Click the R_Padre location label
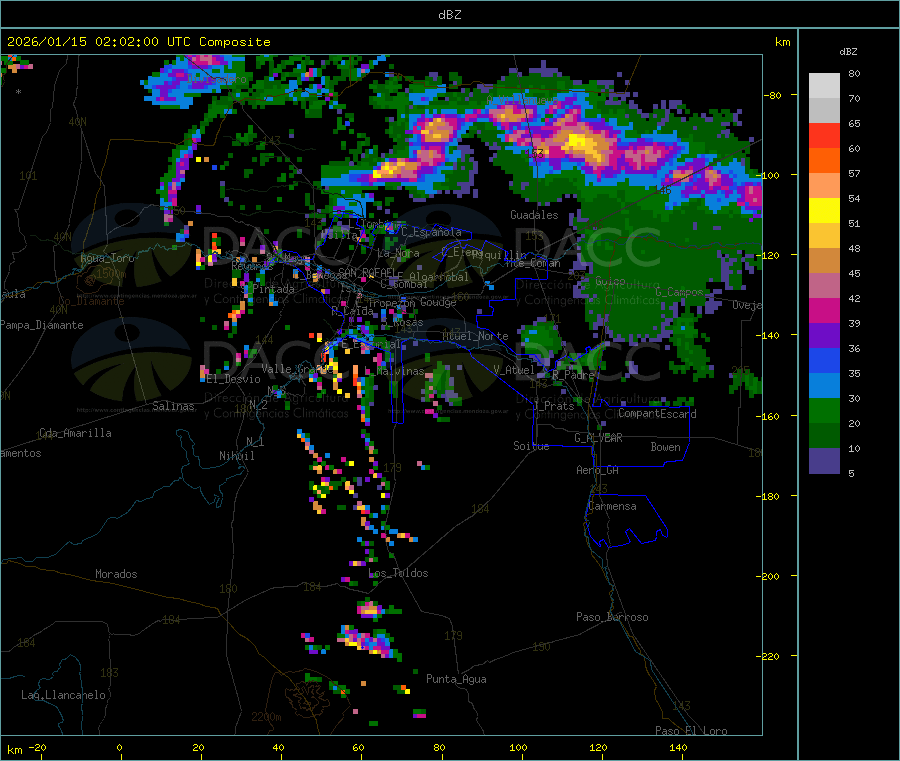Screen dimensions: 900x761 [x=573, y=375]
